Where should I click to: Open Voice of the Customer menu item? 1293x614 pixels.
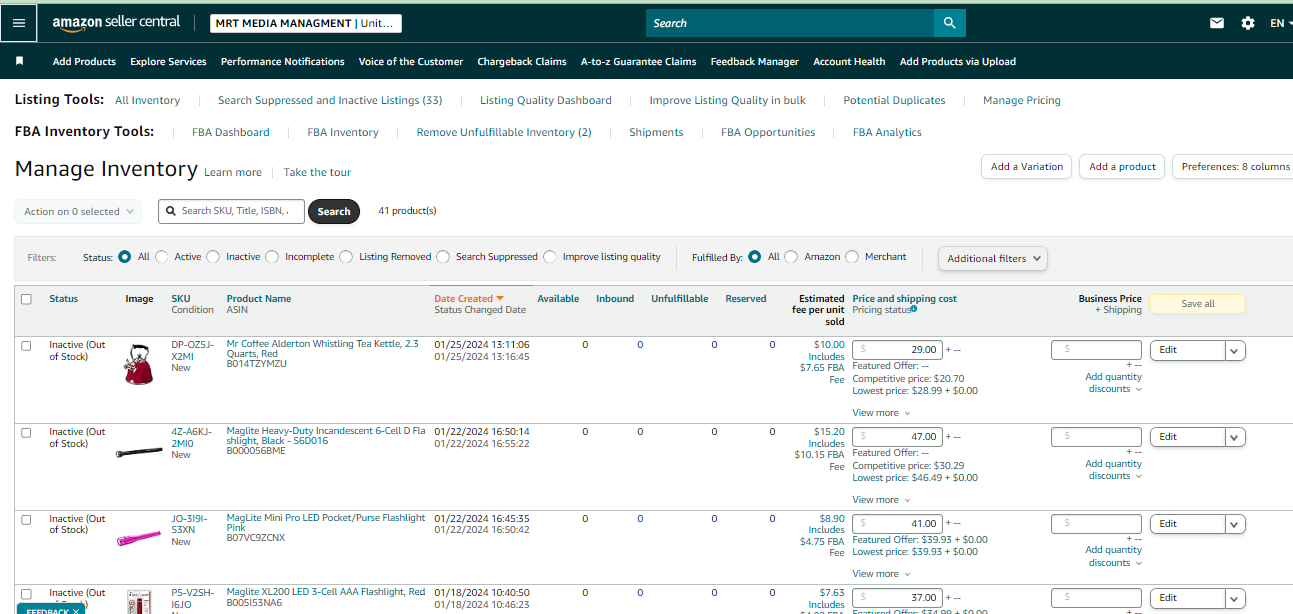[411, 61]
